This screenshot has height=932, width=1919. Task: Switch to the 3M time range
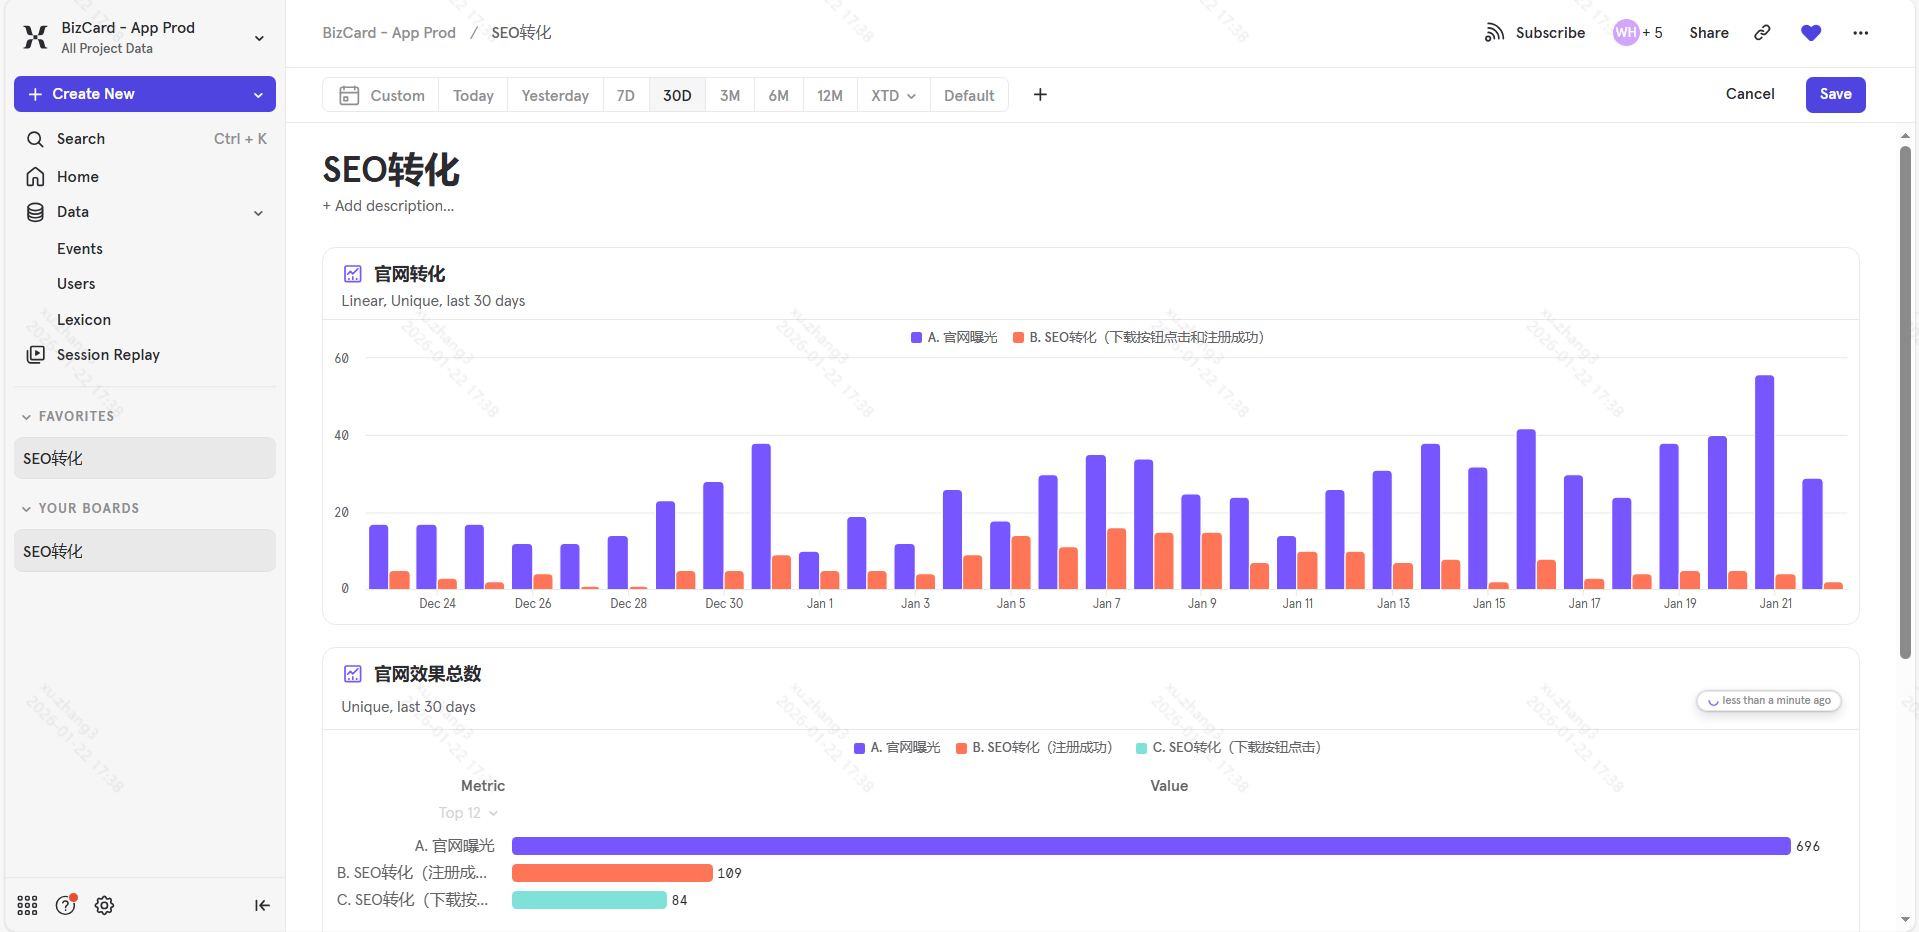730,96
